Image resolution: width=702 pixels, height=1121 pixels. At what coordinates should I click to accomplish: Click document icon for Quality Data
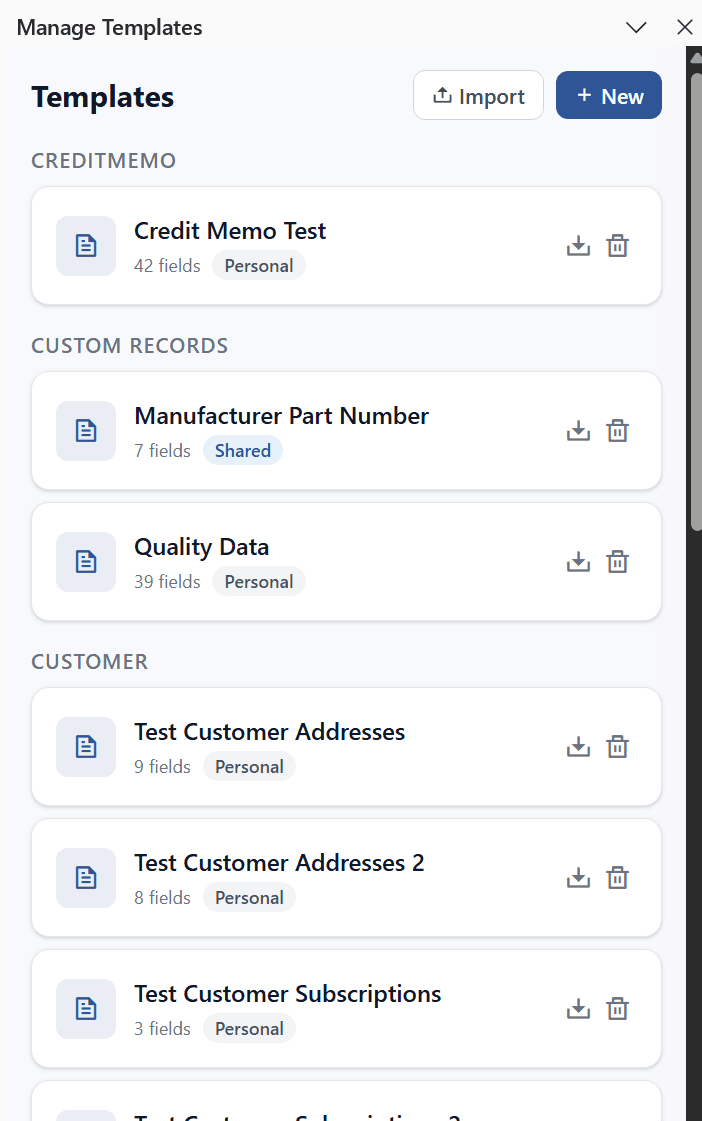click(86, 562)
